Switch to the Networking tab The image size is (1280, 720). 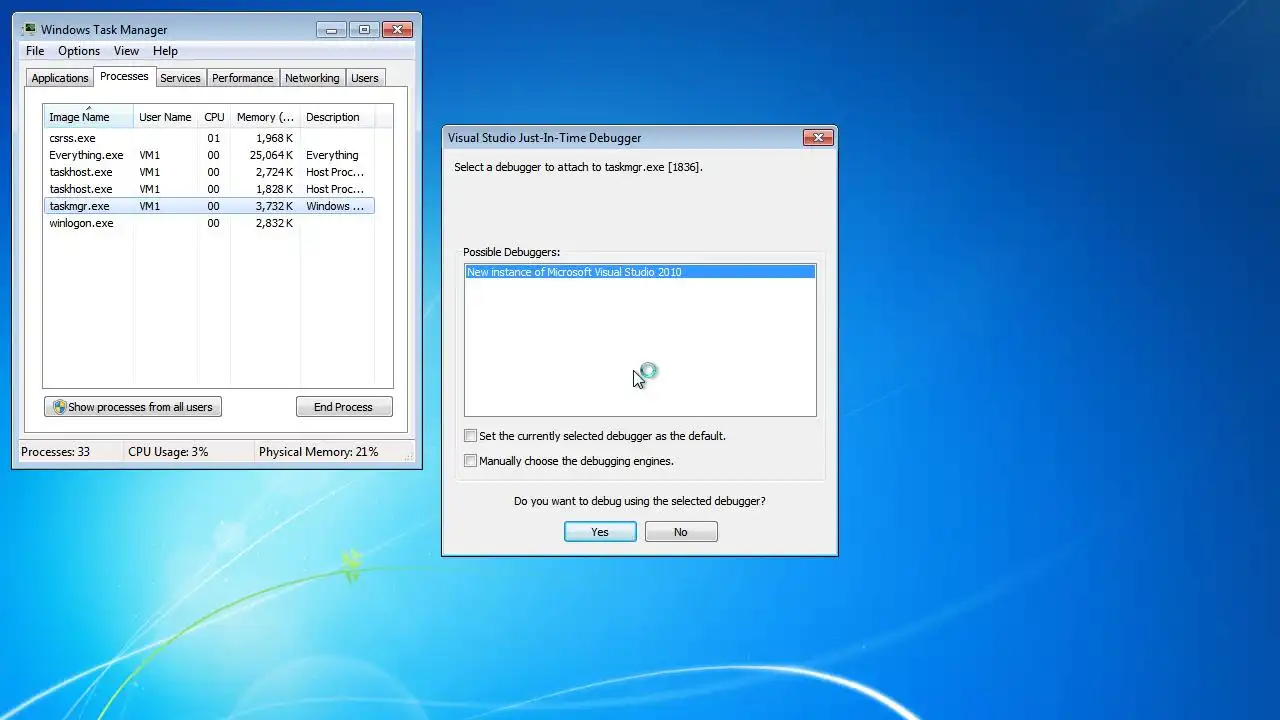click(312, 78)
